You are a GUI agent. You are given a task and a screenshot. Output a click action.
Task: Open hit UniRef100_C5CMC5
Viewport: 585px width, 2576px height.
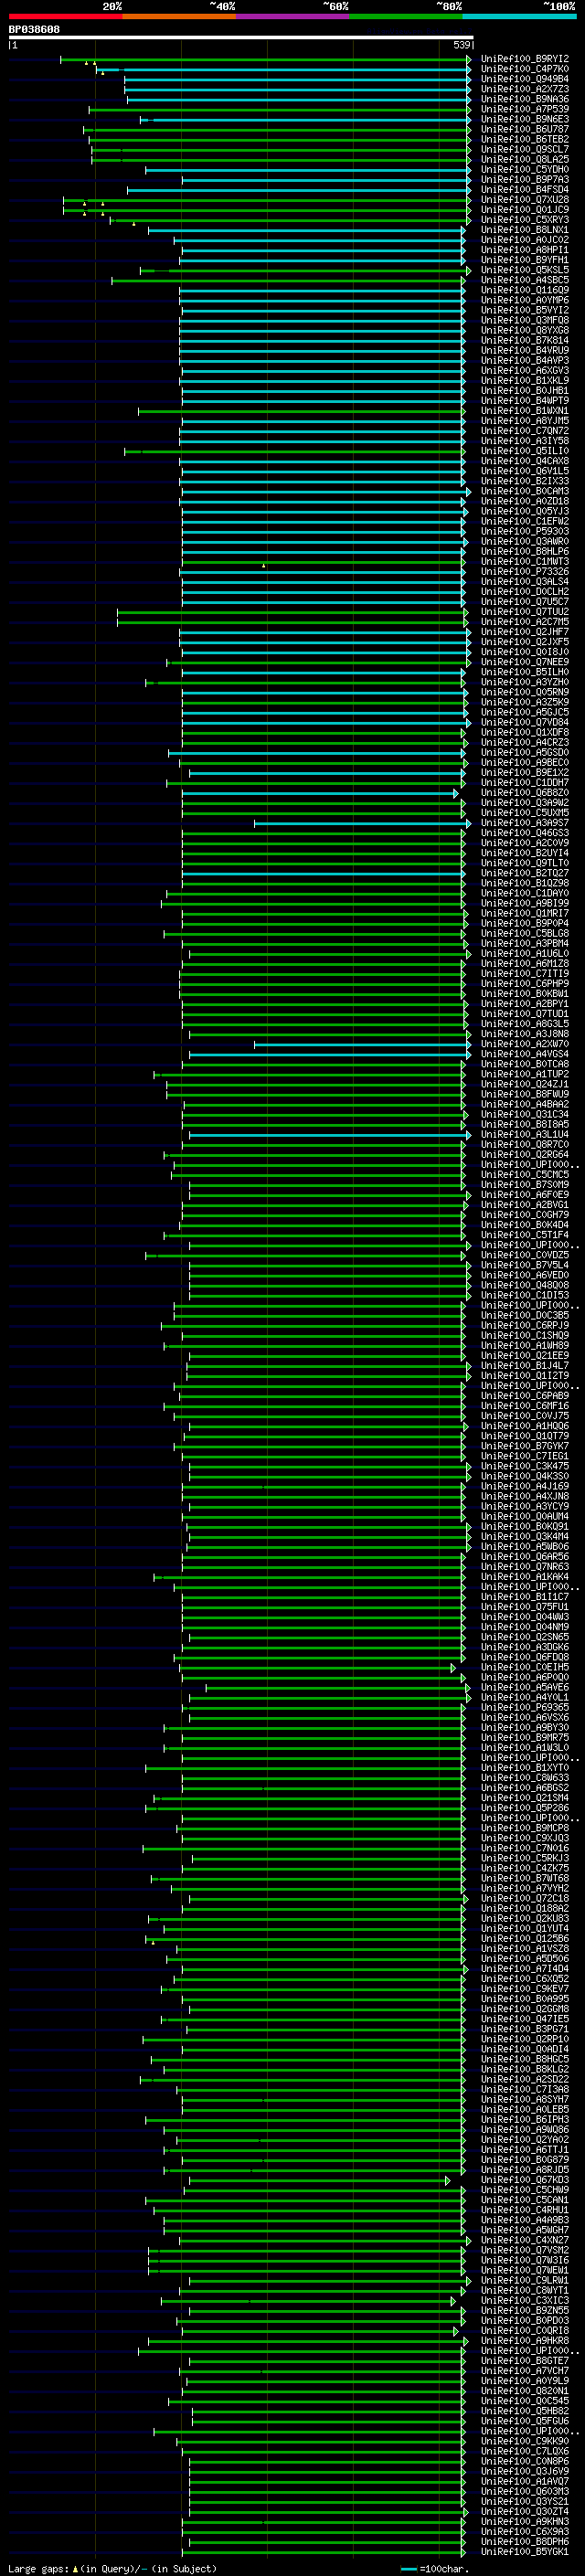click(x=525, y=1174)
